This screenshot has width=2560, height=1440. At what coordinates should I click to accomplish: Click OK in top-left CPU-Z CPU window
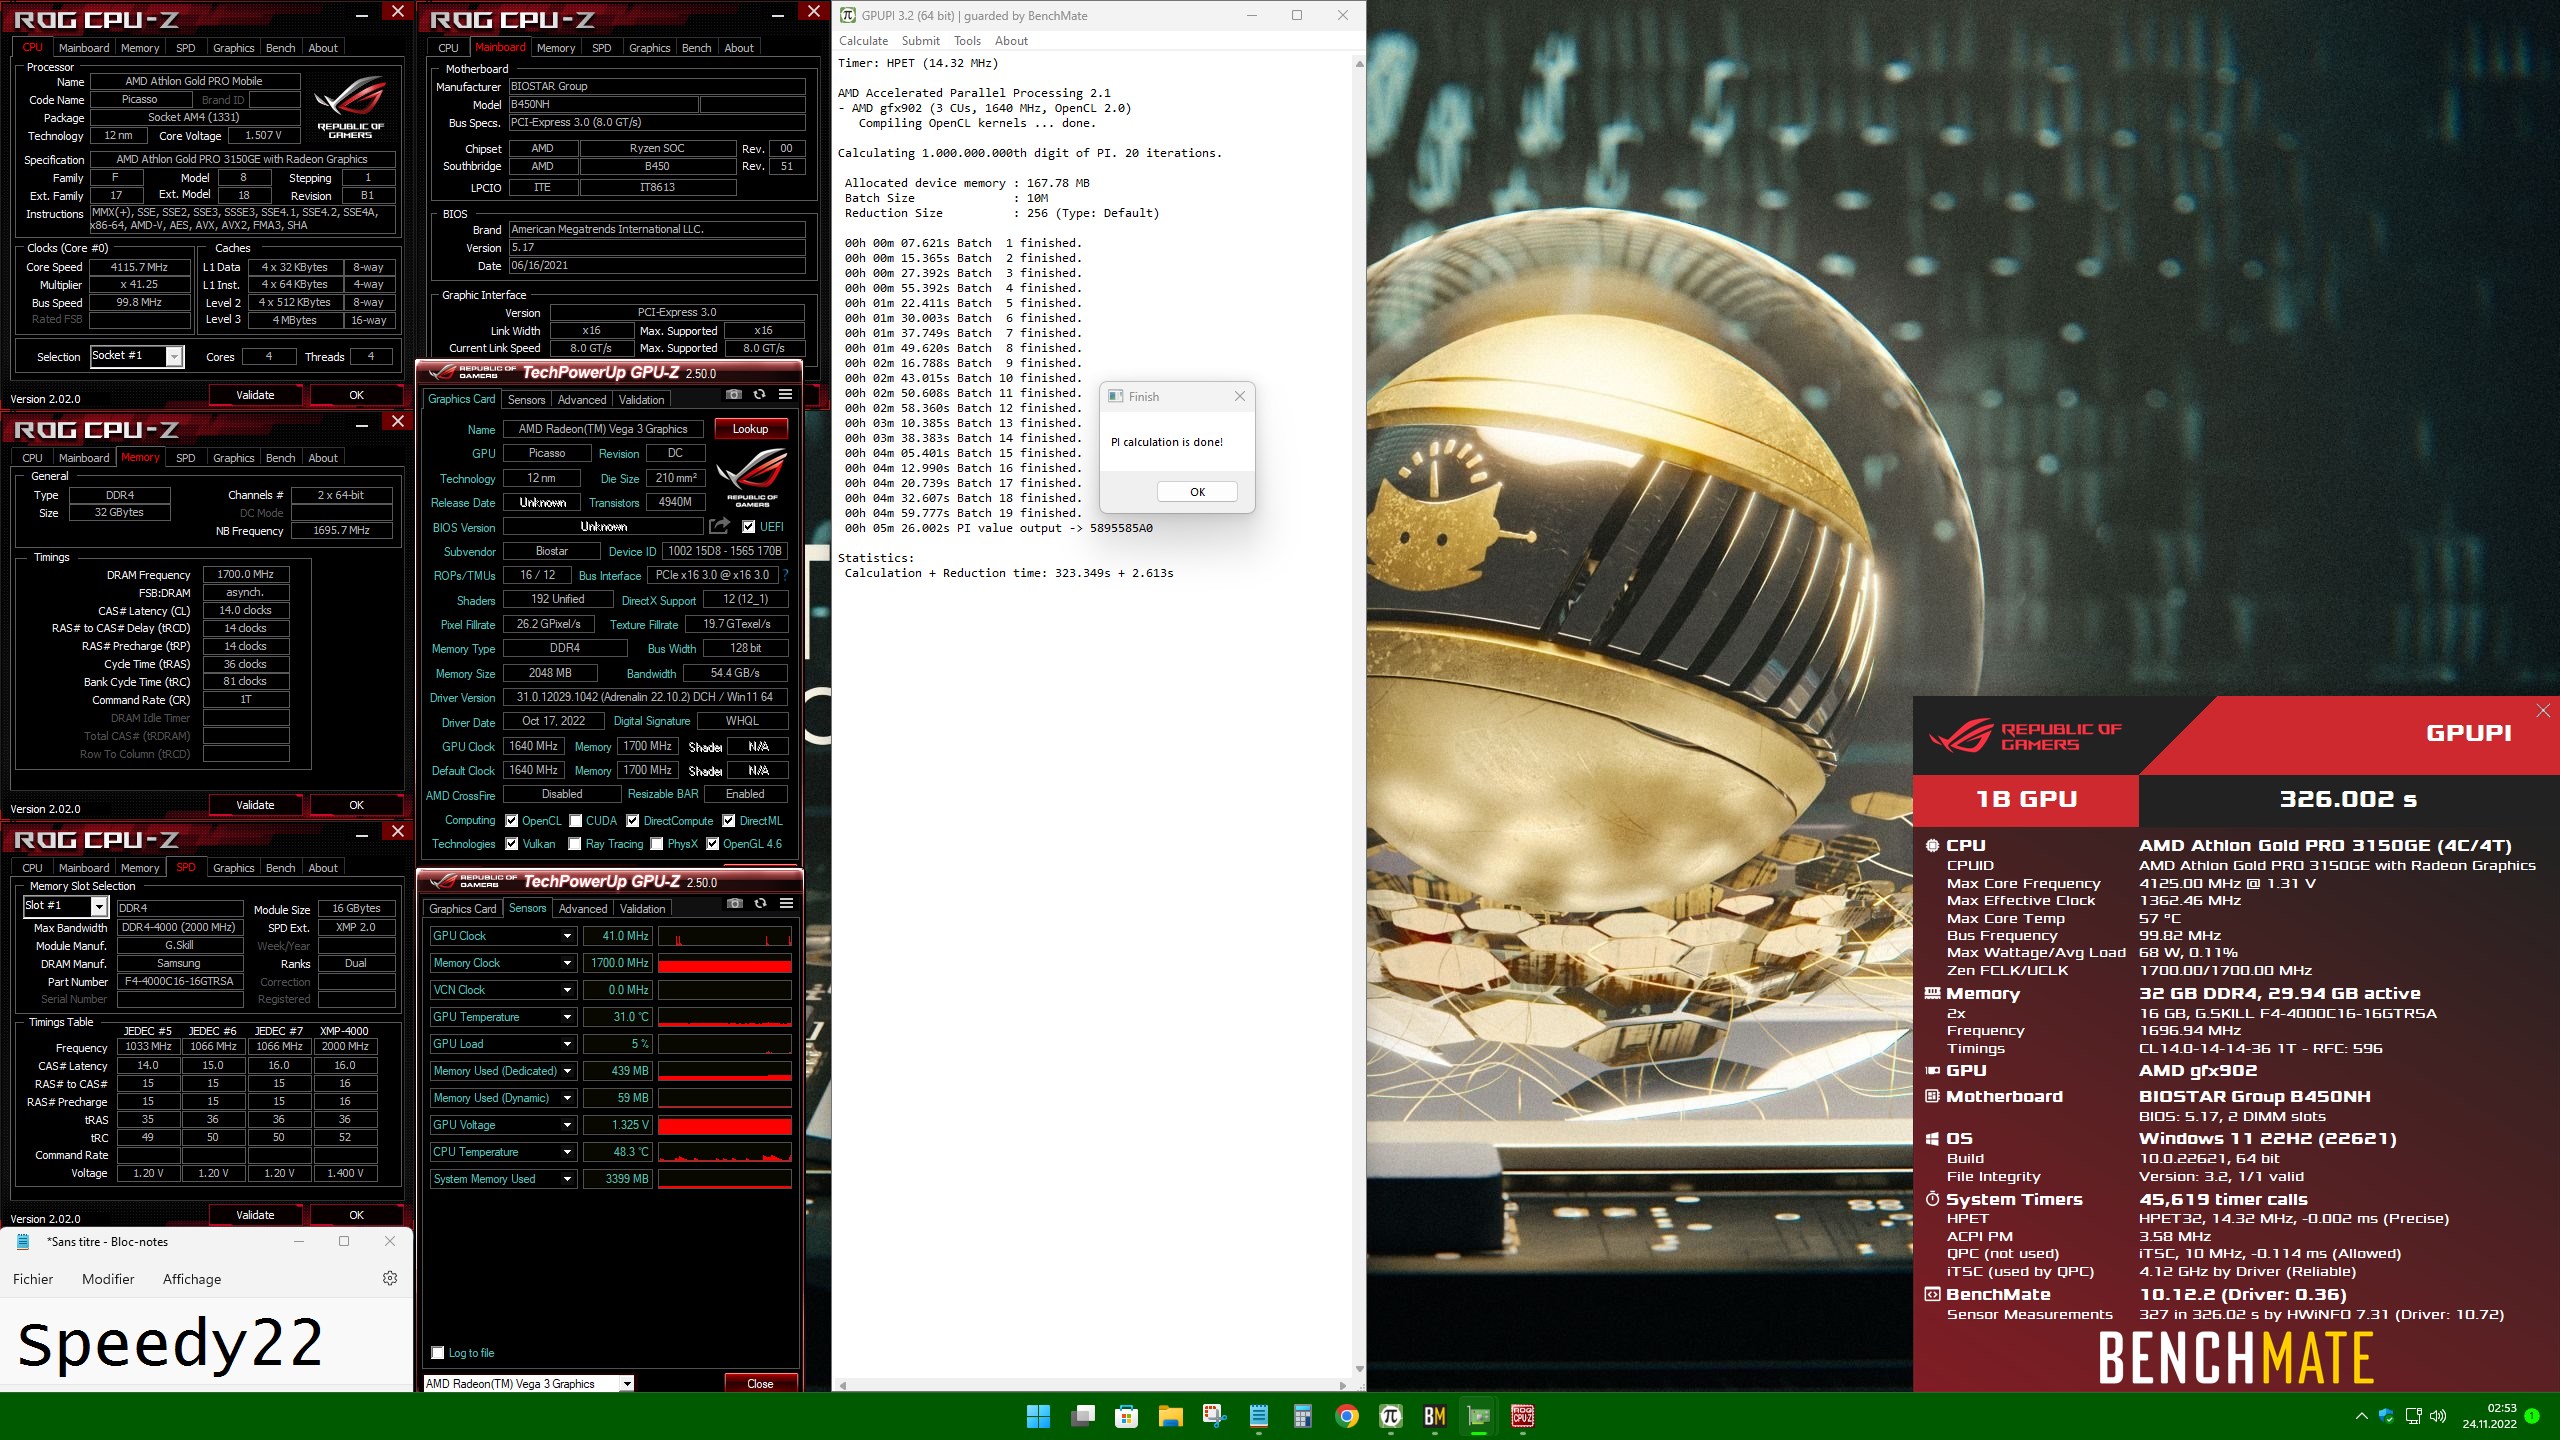click(356, 395)
